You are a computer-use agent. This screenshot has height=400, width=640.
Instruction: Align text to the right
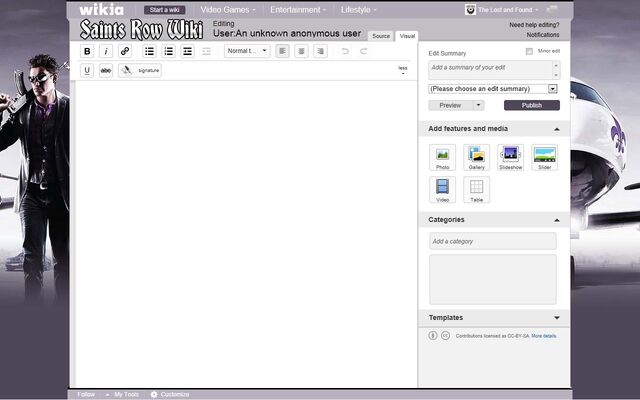coord(320,51)
